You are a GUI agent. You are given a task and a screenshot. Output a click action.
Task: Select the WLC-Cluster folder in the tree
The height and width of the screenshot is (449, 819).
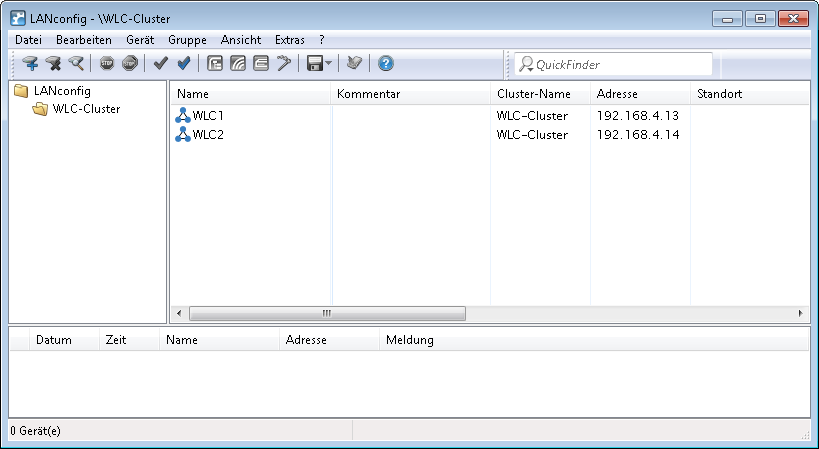pos(85,109)
